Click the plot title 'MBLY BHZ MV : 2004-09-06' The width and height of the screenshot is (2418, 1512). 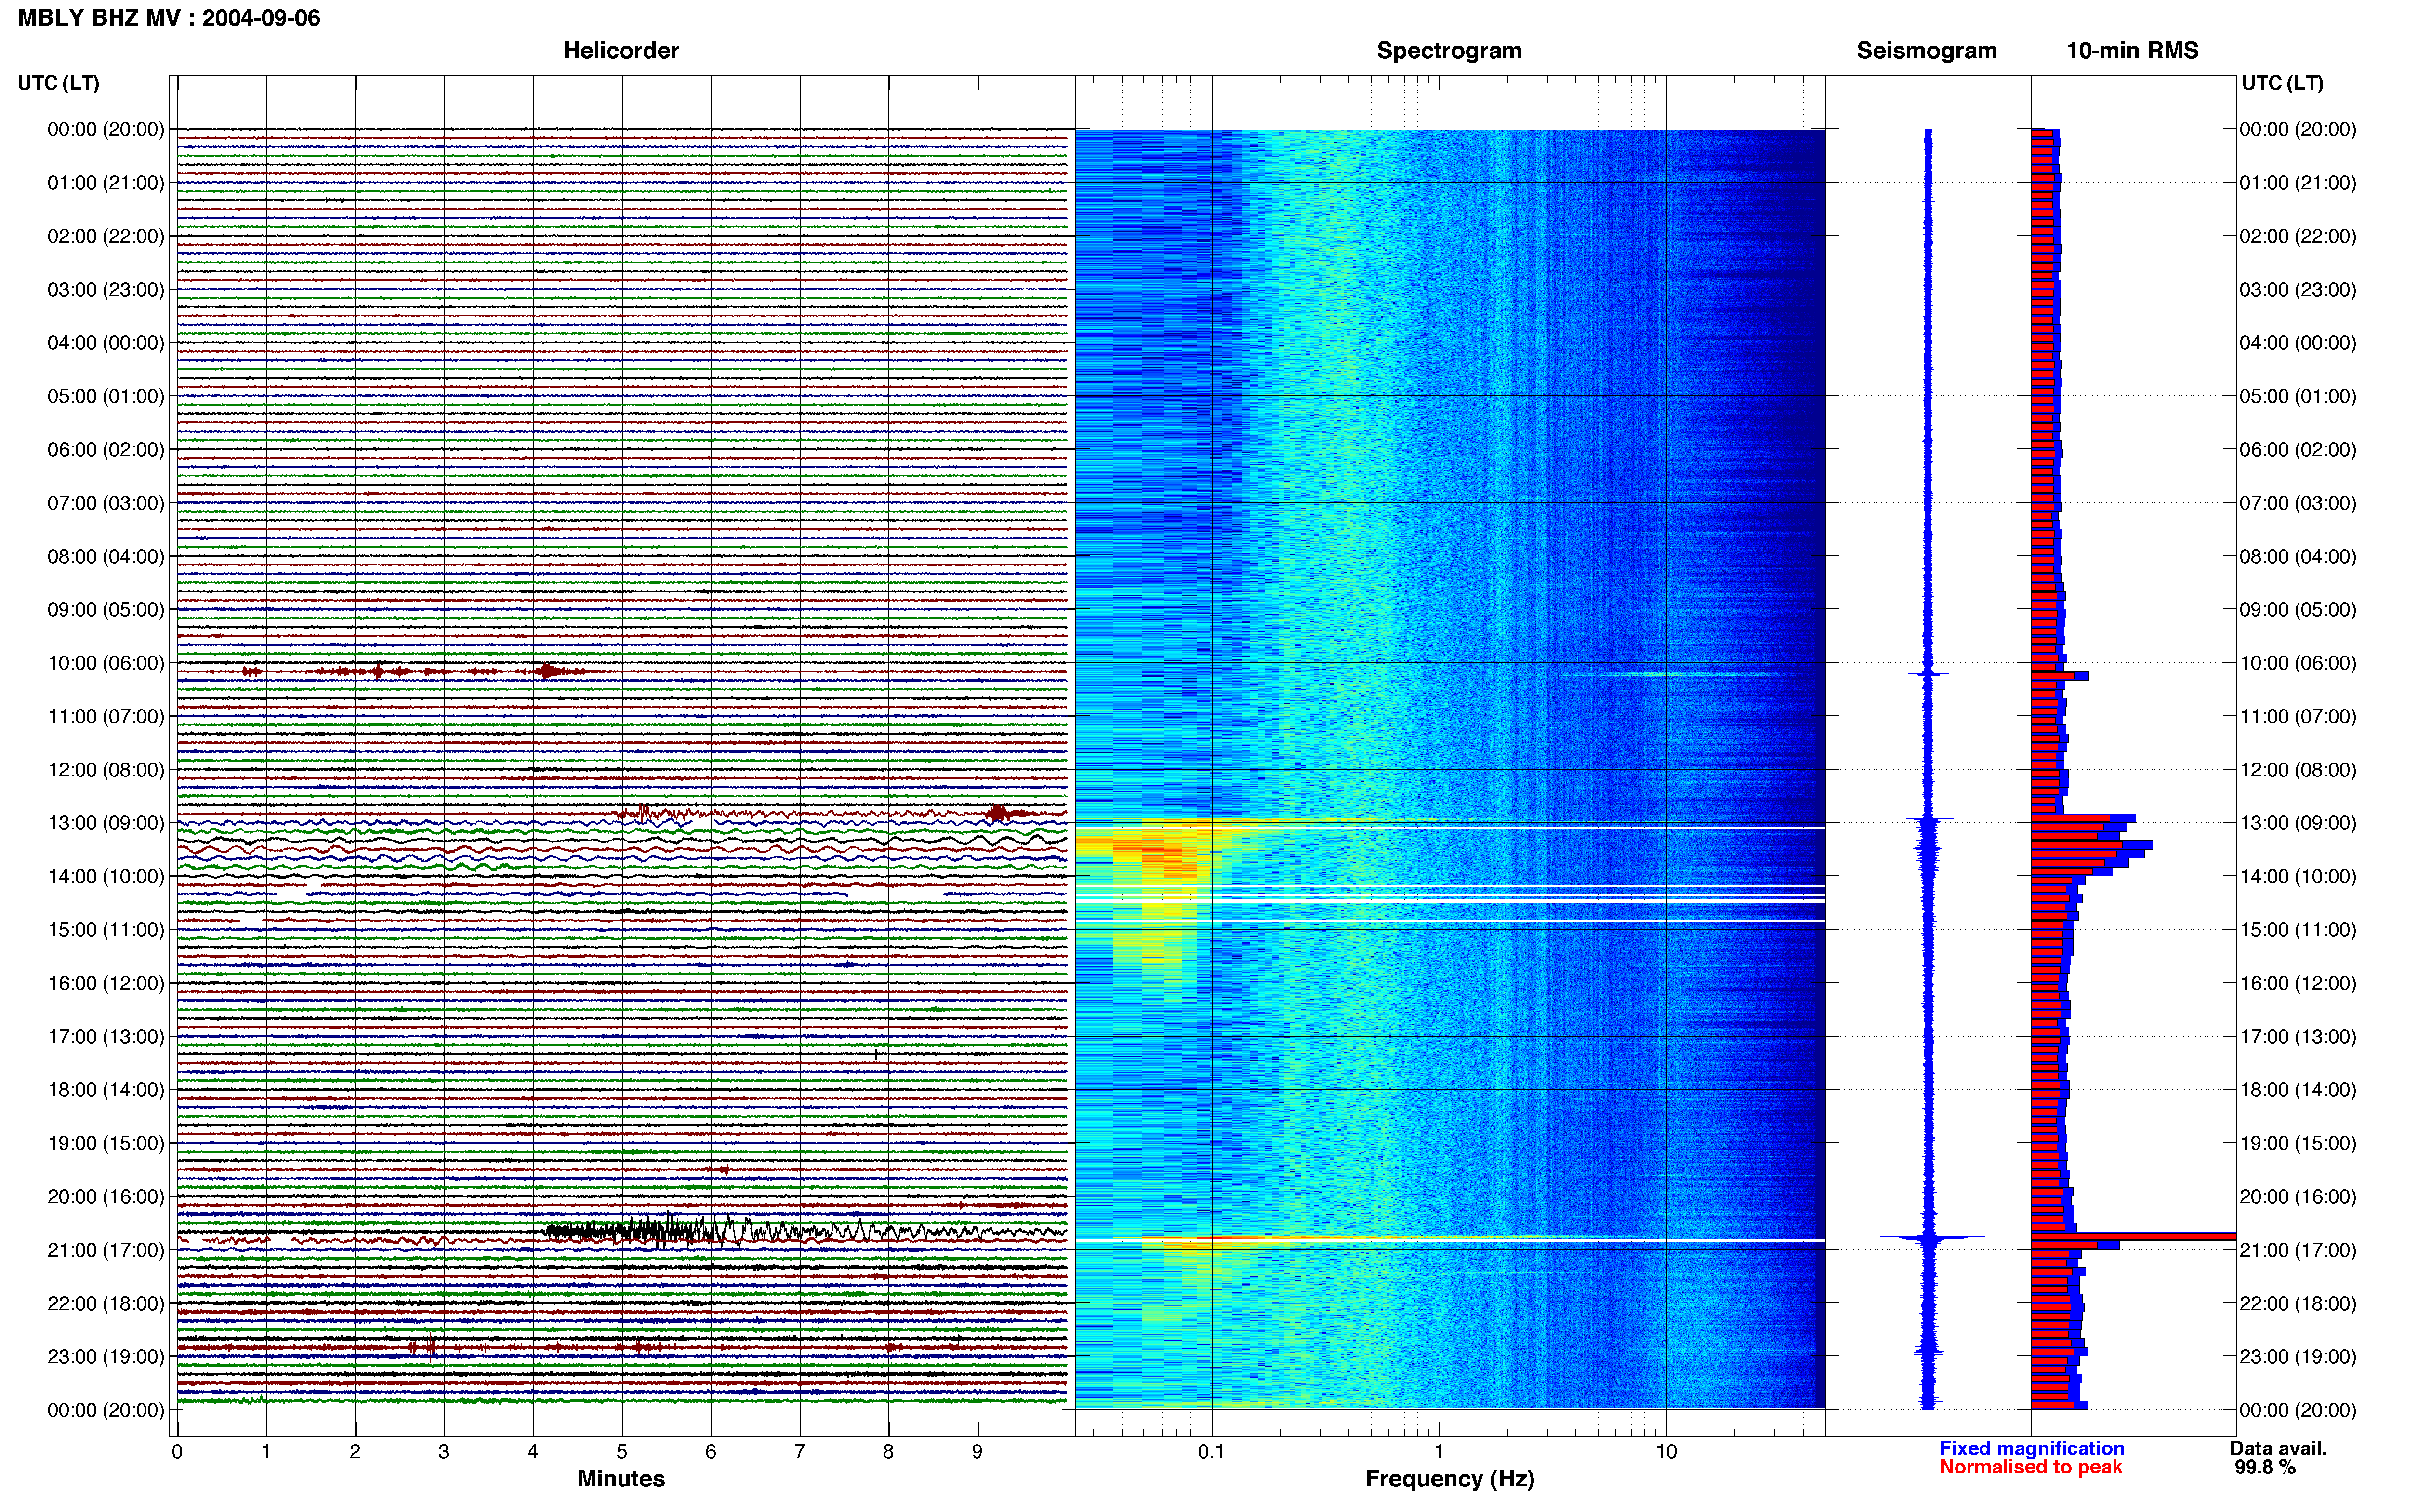point(169,18)
